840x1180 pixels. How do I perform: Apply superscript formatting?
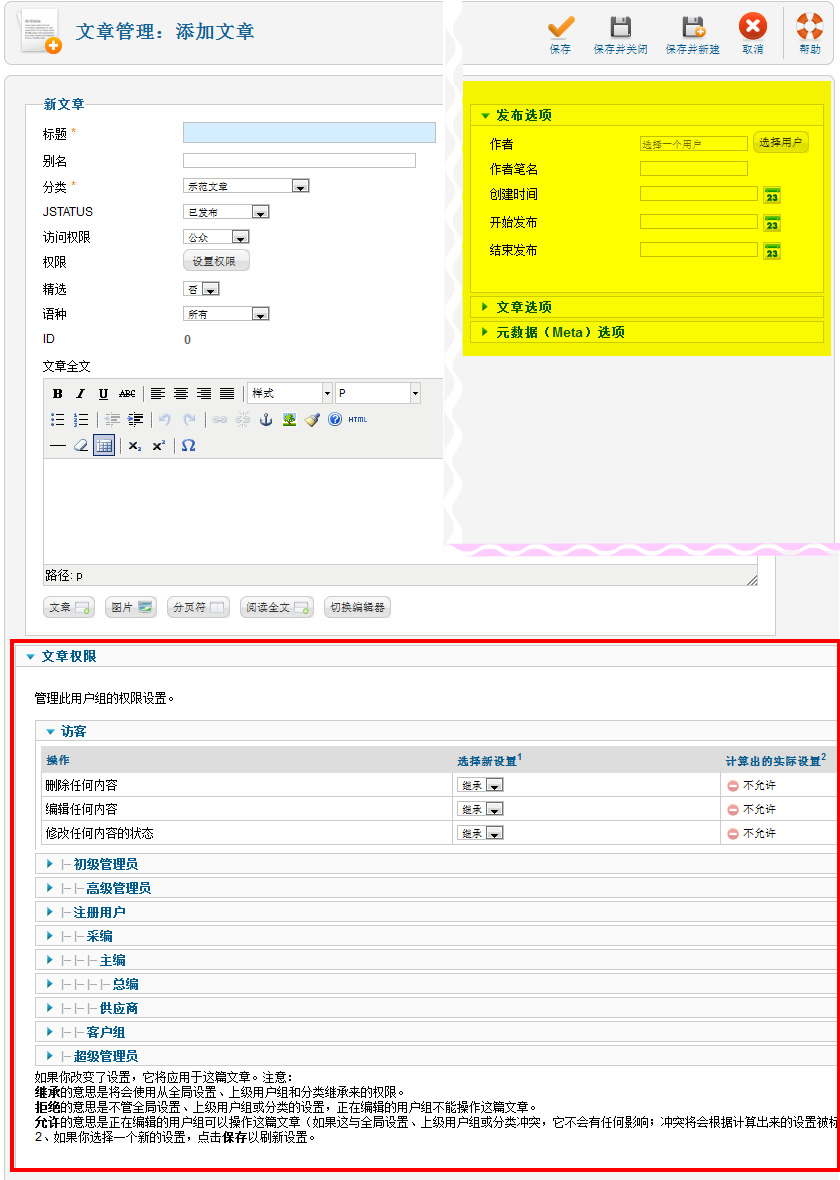158,446
